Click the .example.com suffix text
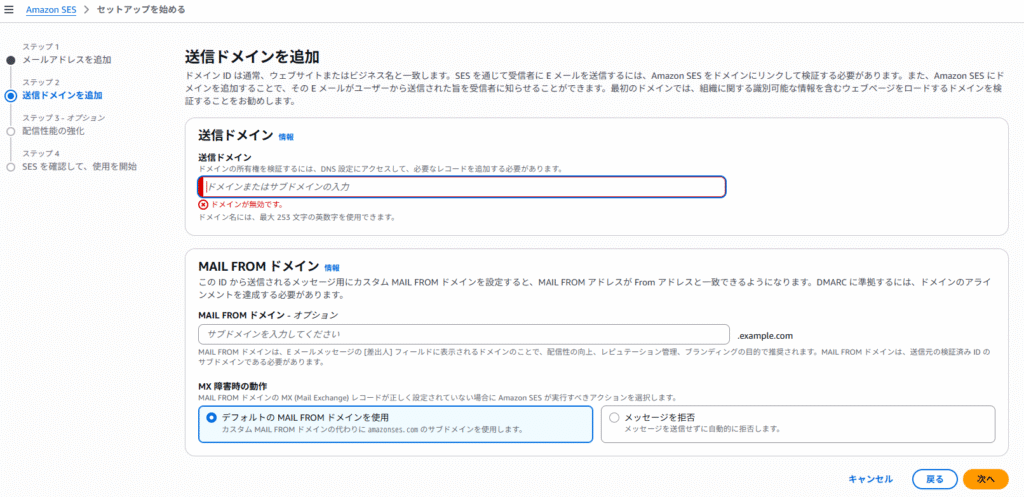The image size is (1024, 497). pos(765,336)
